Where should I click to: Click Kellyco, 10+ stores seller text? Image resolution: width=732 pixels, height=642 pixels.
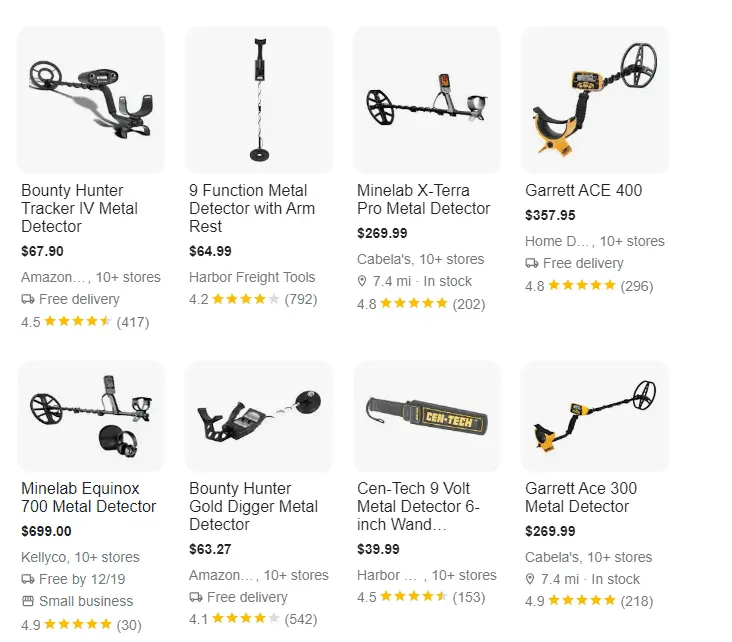[80, 557]
